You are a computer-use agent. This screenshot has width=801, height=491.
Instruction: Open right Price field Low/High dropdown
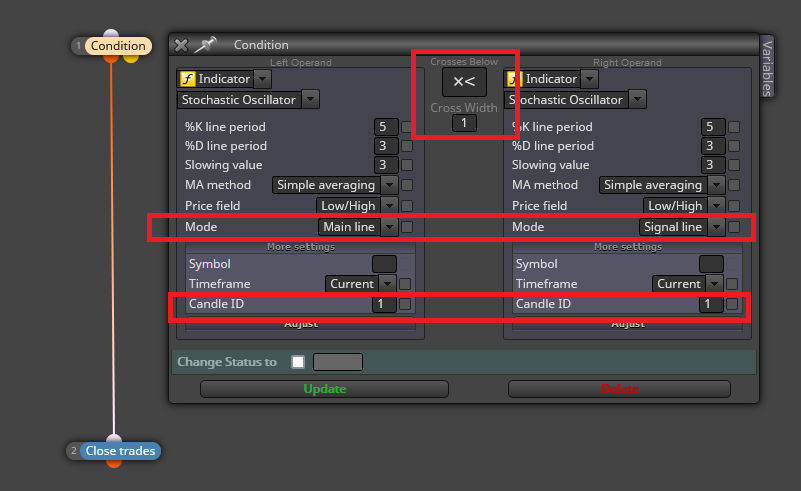pos(716,206)
